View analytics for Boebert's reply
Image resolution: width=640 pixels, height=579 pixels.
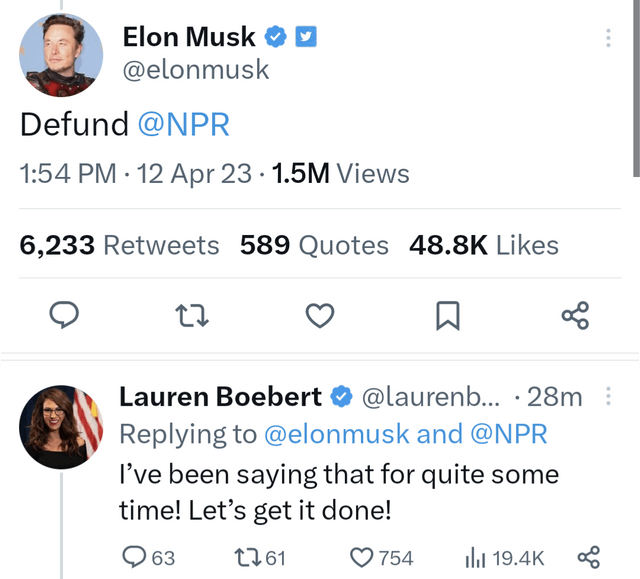tap(474, 557)
